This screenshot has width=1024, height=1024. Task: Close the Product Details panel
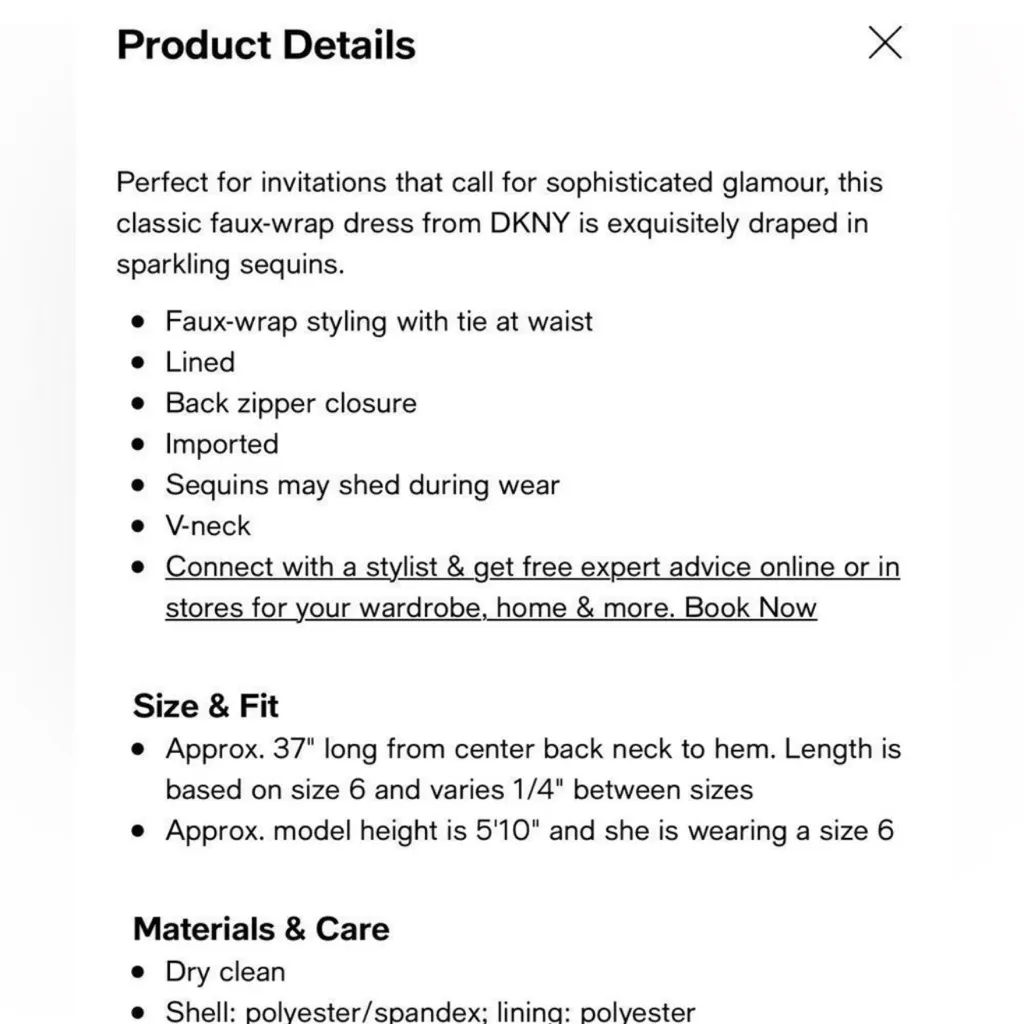885,43
